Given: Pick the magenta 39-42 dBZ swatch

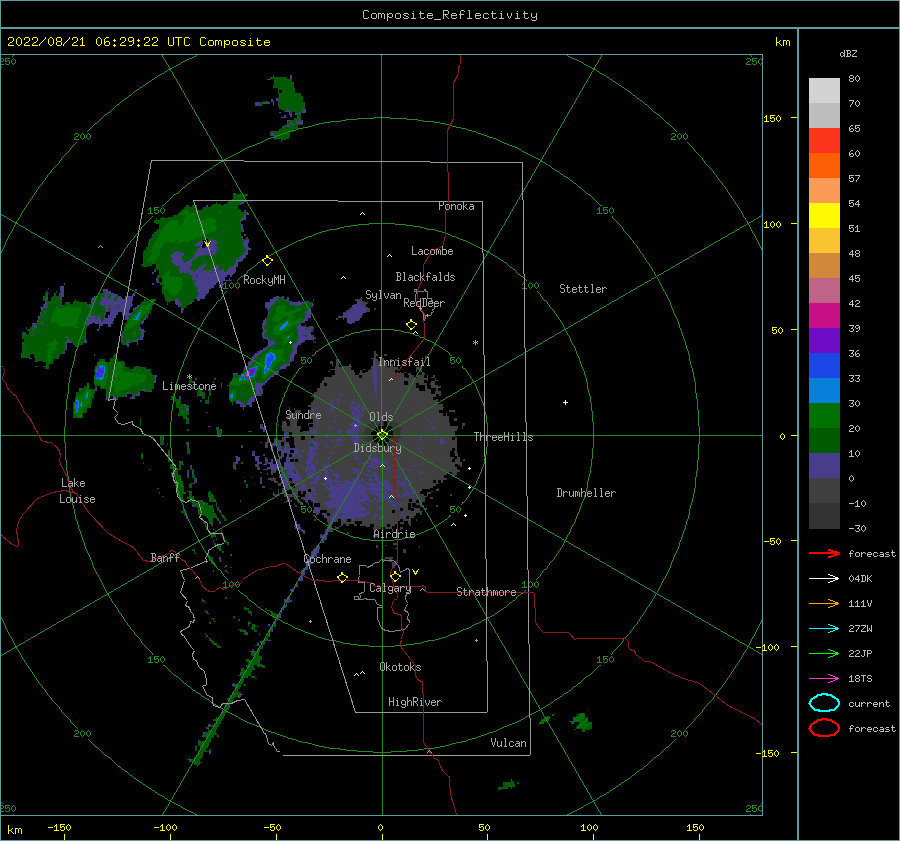Looking at the screenshot, I should 824,316.
